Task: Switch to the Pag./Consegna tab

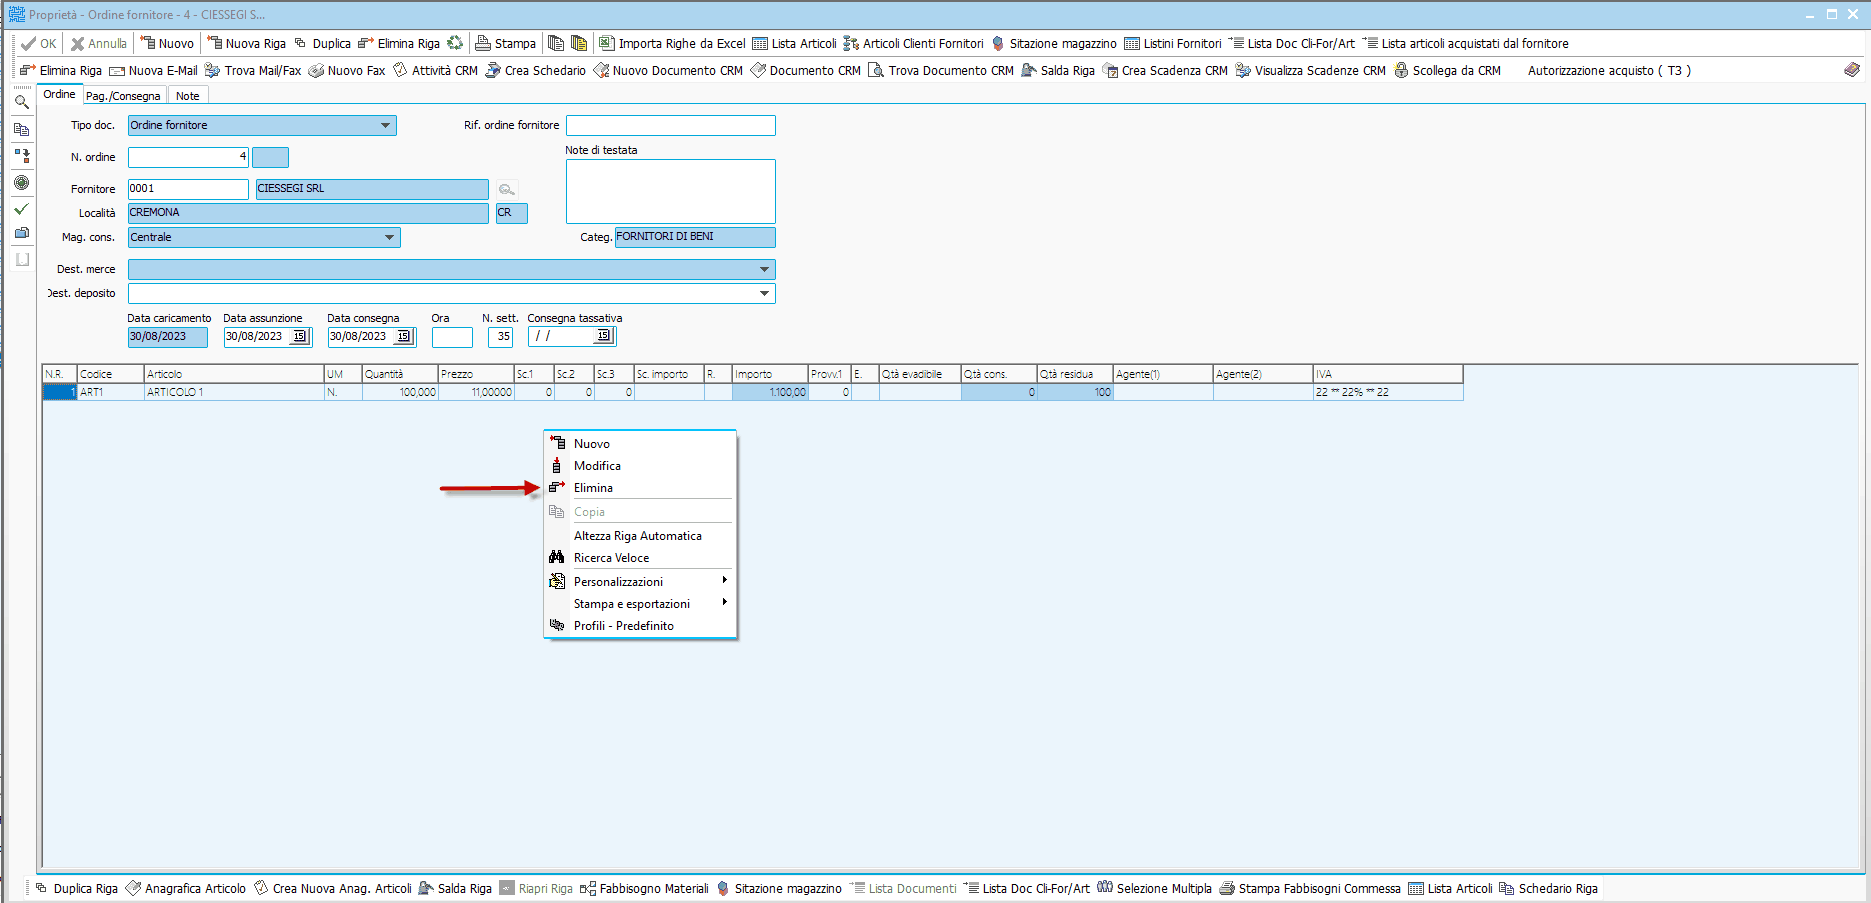Action: (x=122, y=96)
